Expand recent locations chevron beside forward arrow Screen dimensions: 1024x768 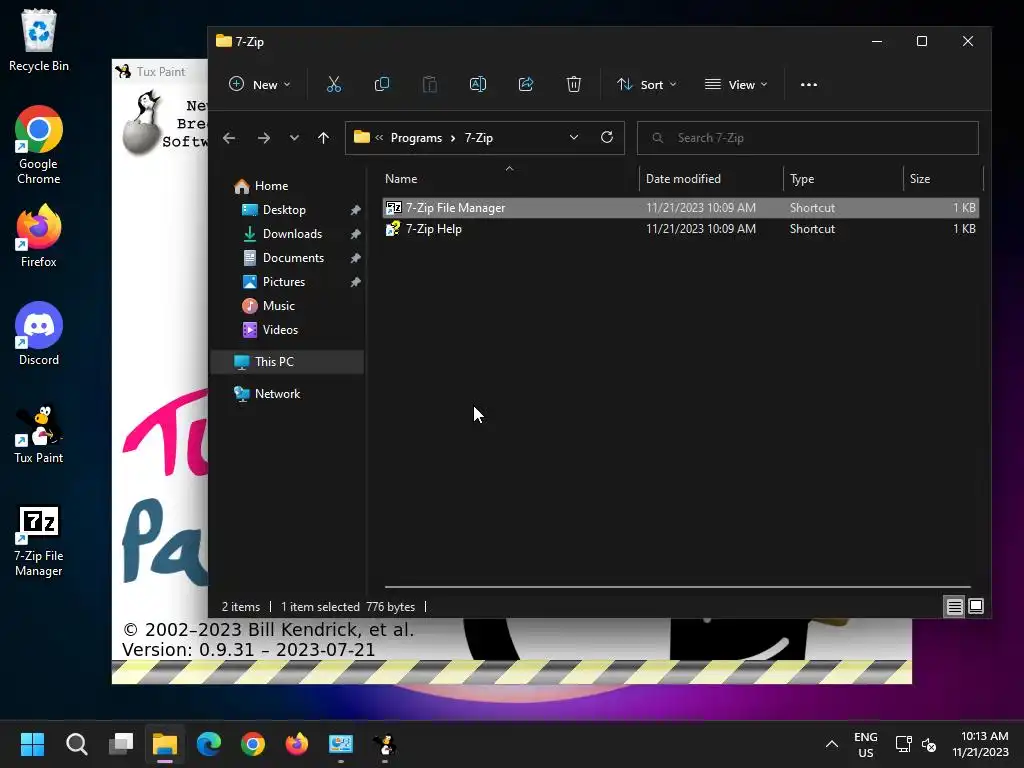click(x=294, y=138)
